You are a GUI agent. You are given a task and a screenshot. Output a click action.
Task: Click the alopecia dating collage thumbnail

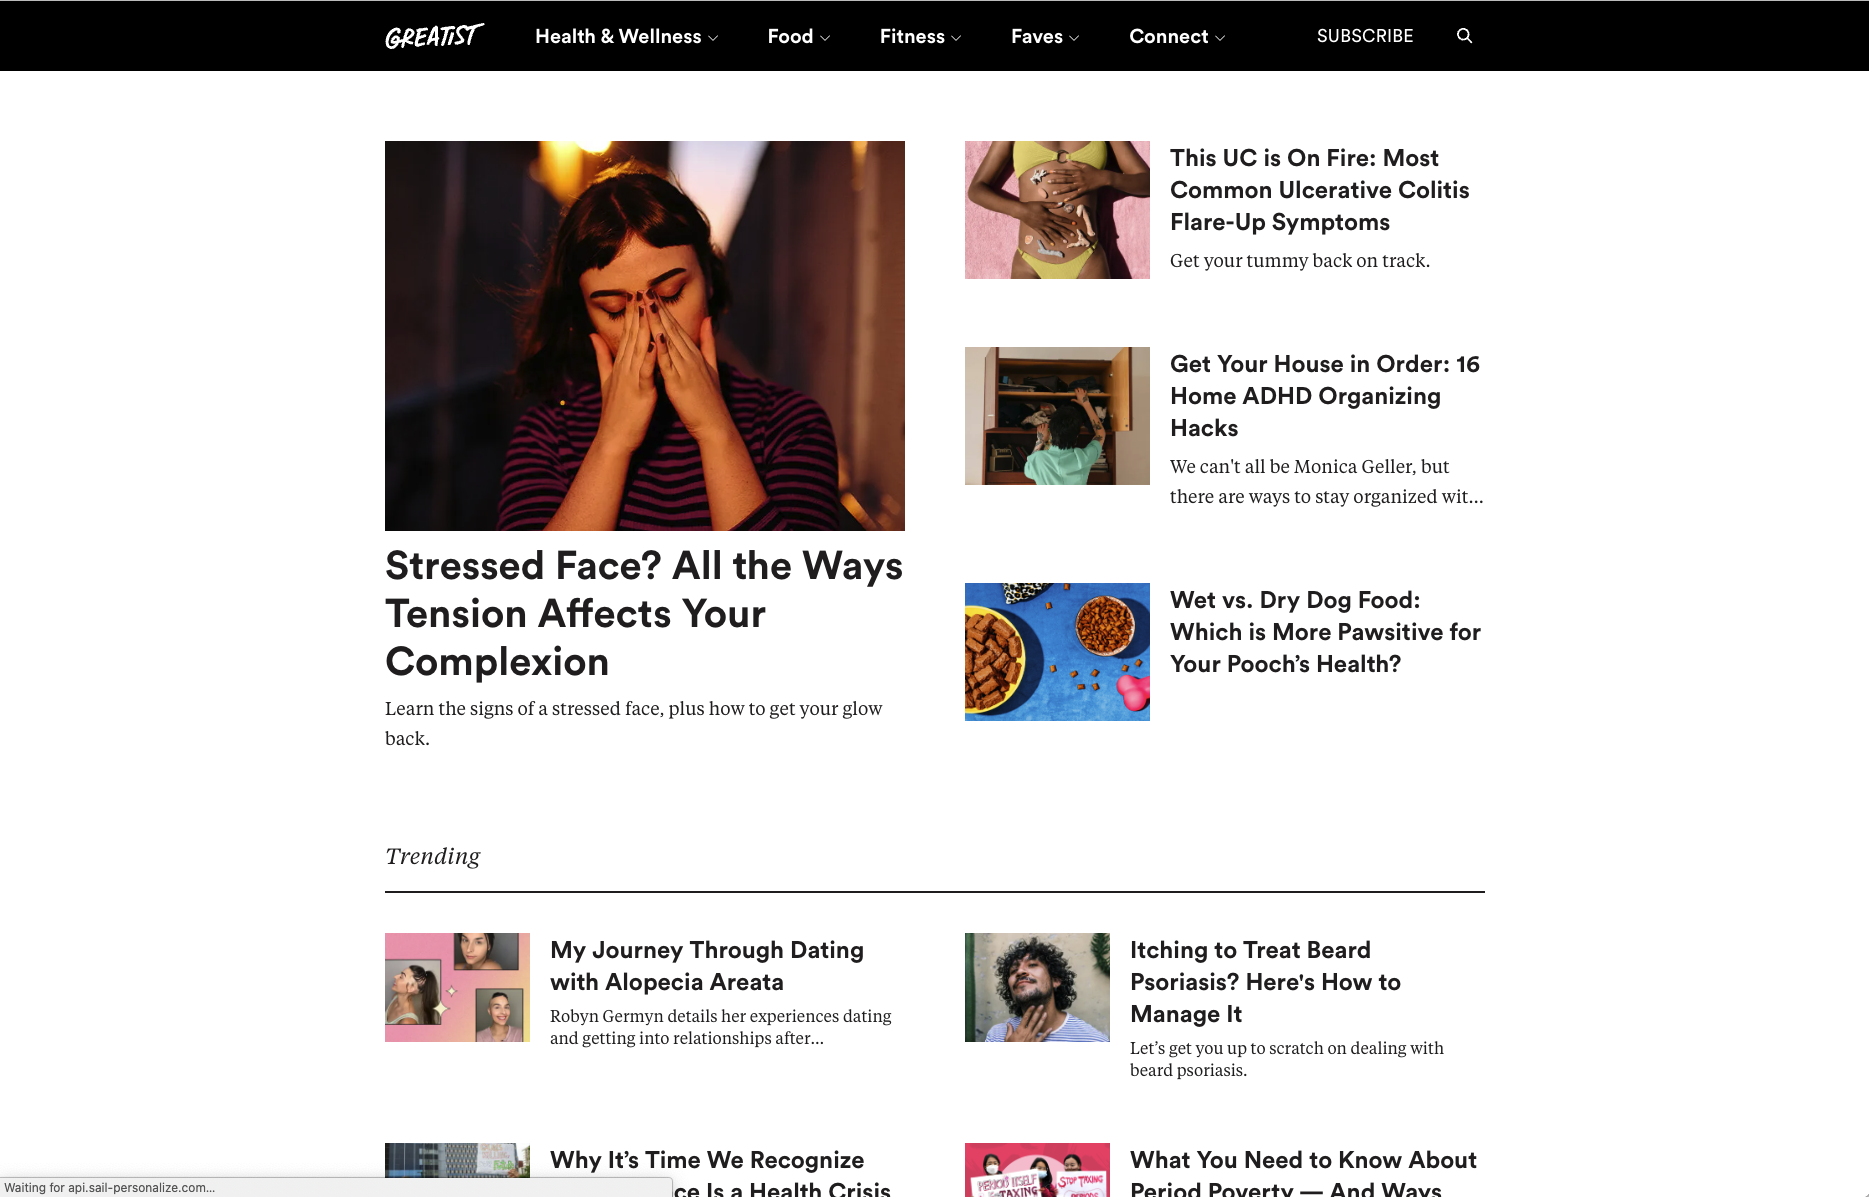point(457,987)
